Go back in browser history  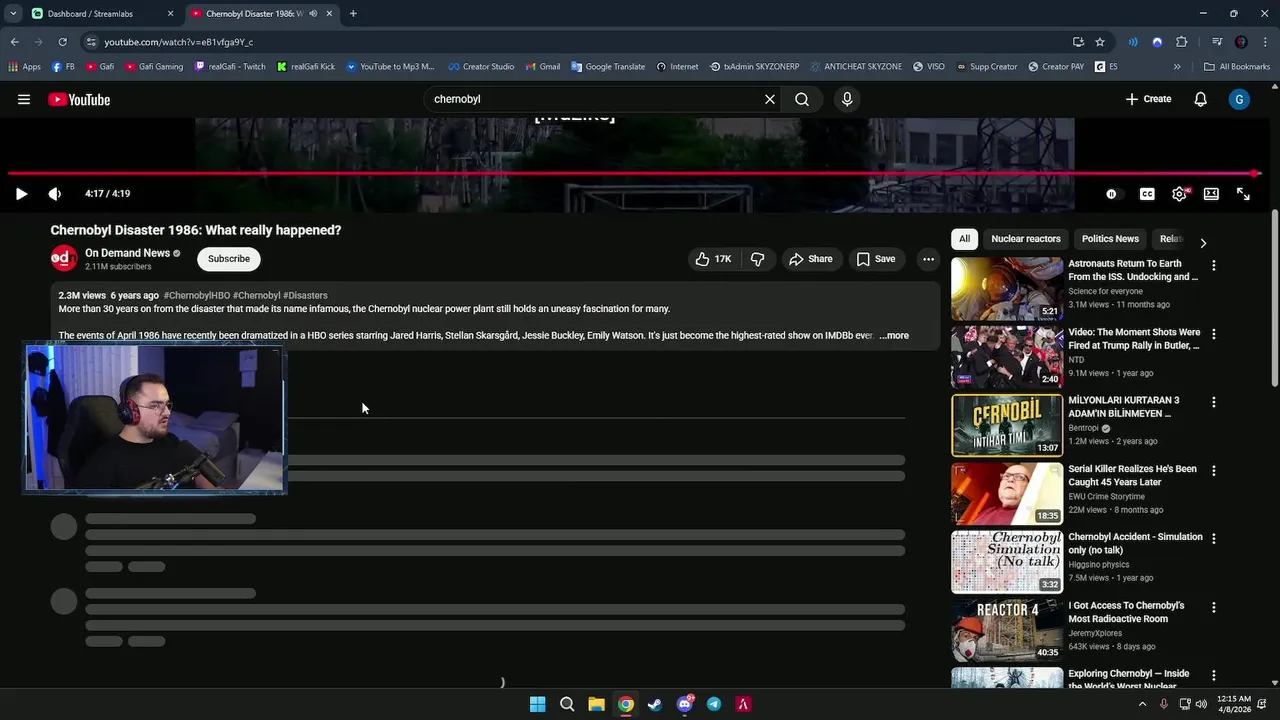coord(15,42)
